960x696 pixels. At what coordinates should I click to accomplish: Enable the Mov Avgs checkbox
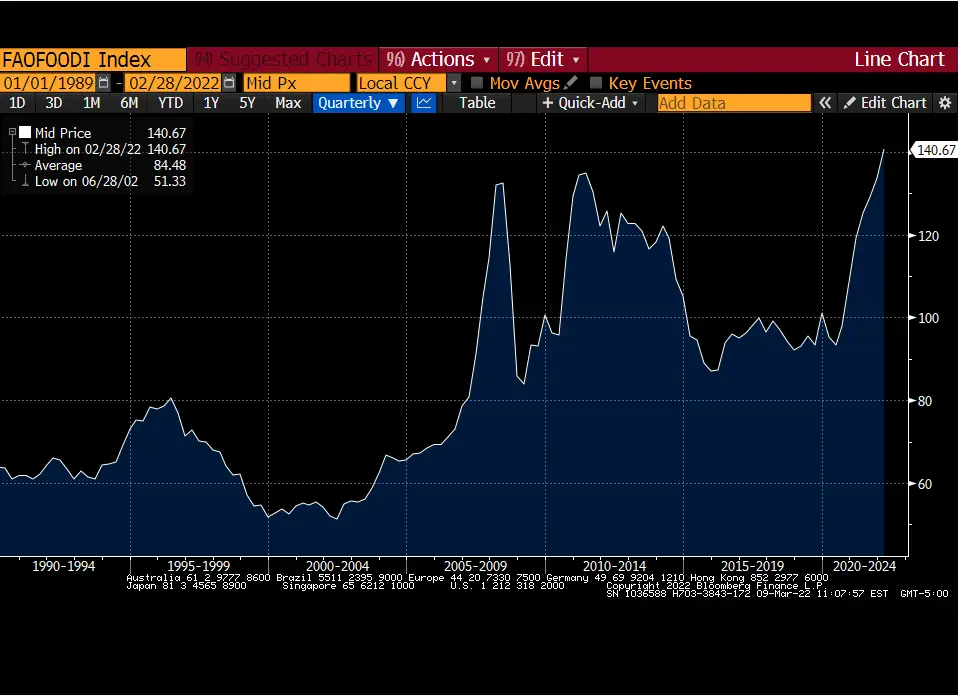(477, 83)
